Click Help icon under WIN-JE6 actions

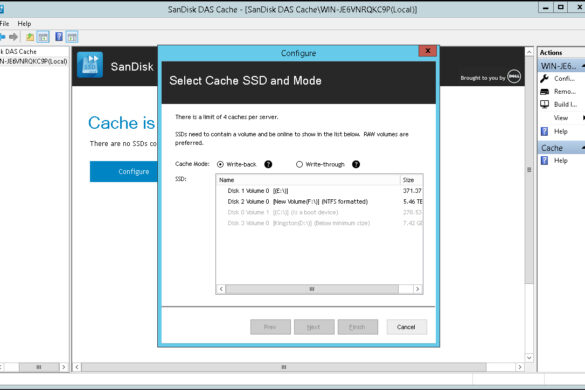click(544, 131)
